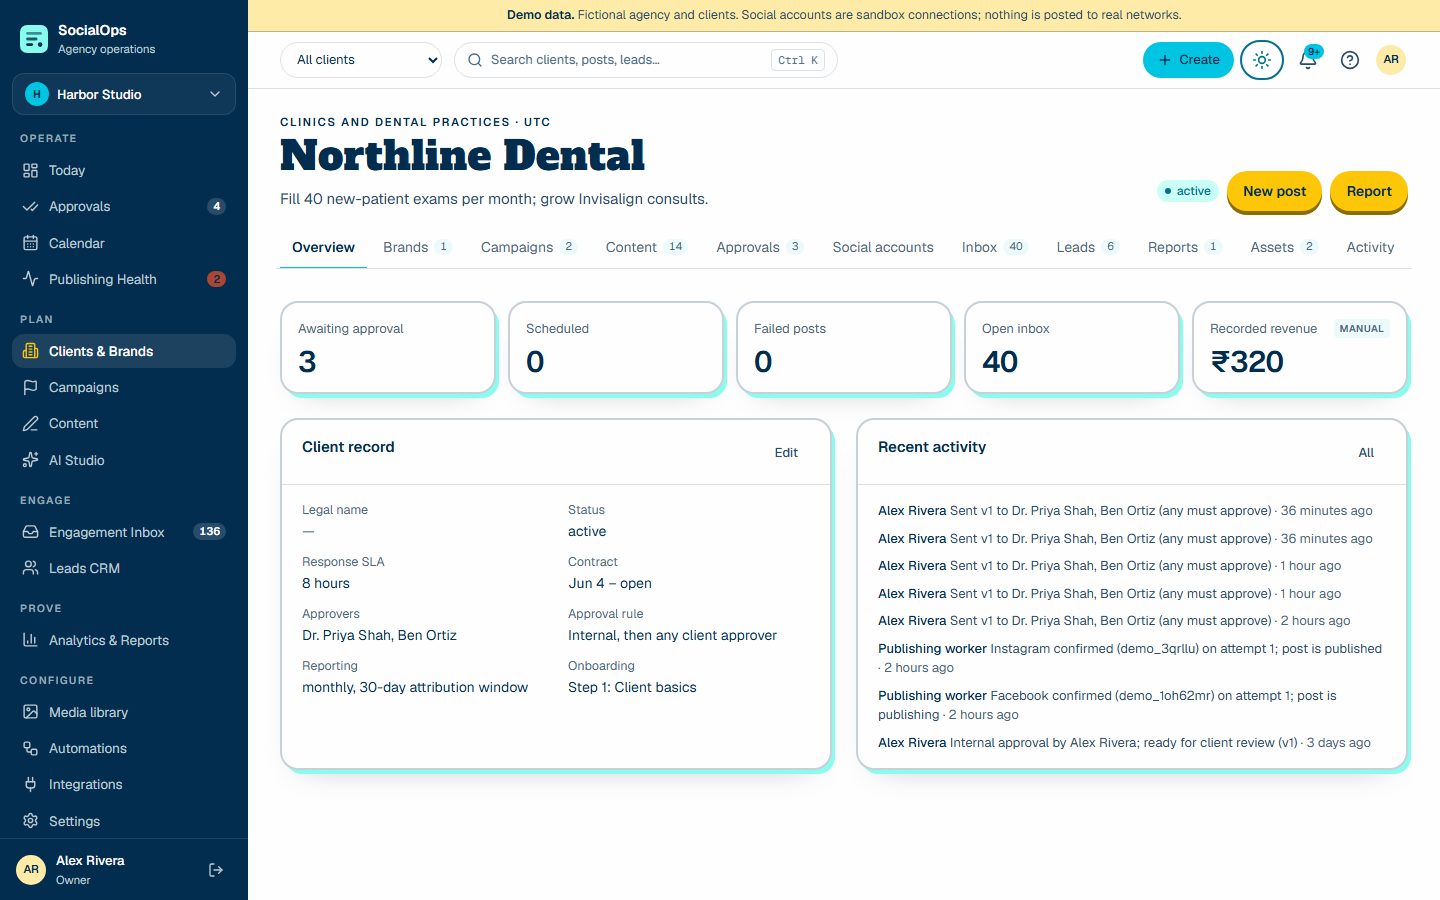Screen dimensions: 1440x900
Task: Click the Publishing Health pulse icon
Action: click(31, 279)
